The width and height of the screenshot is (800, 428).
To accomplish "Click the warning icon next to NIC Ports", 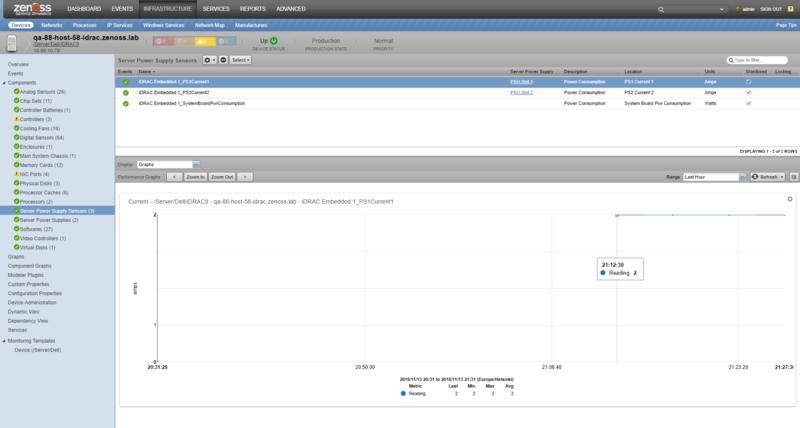I will (16, 174).
